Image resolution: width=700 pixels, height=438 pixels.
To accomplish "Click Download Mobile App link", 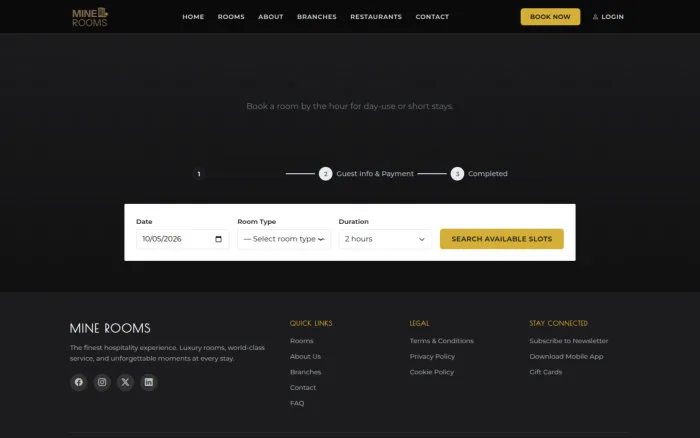I will 566,356.
